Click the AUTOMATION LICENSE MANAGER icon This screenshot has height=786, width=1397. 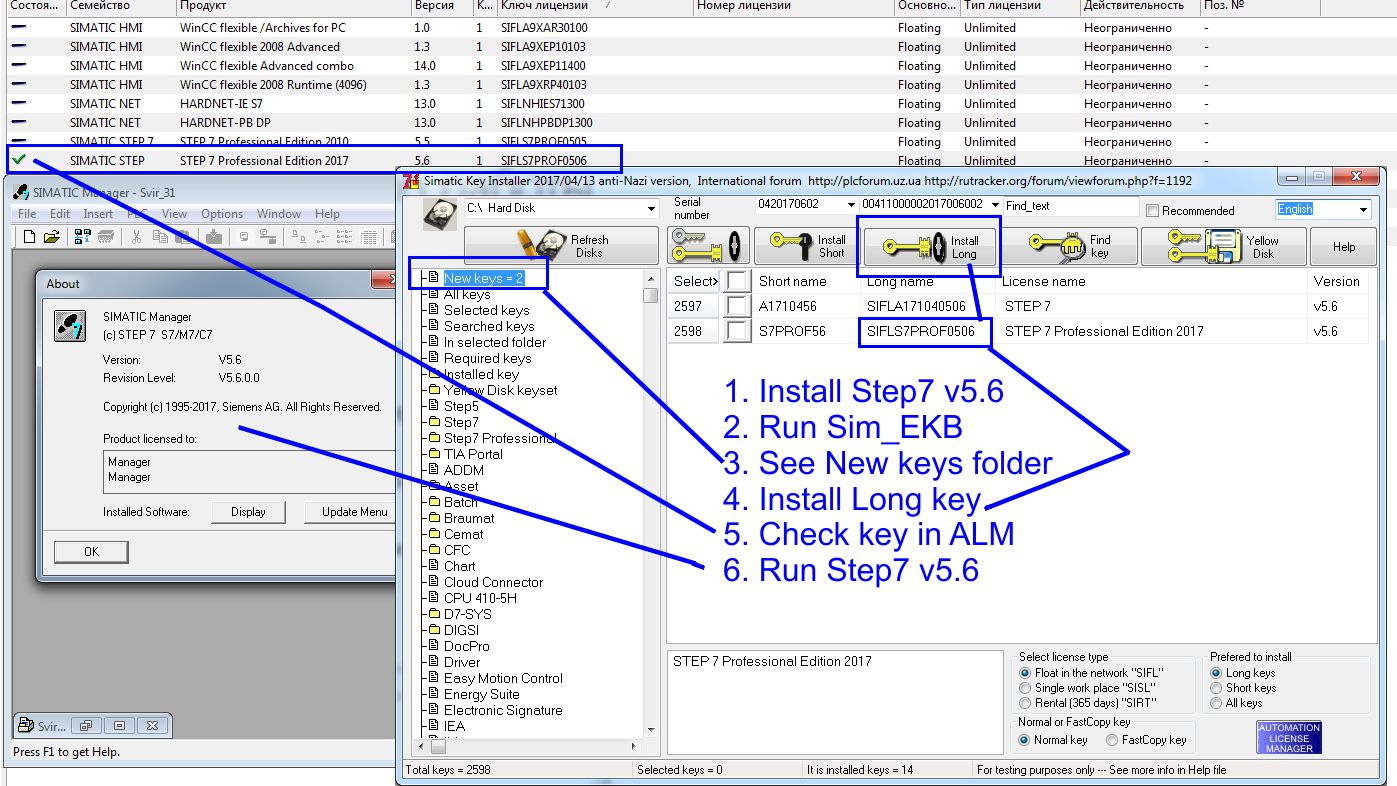(x=1288, y=737)
